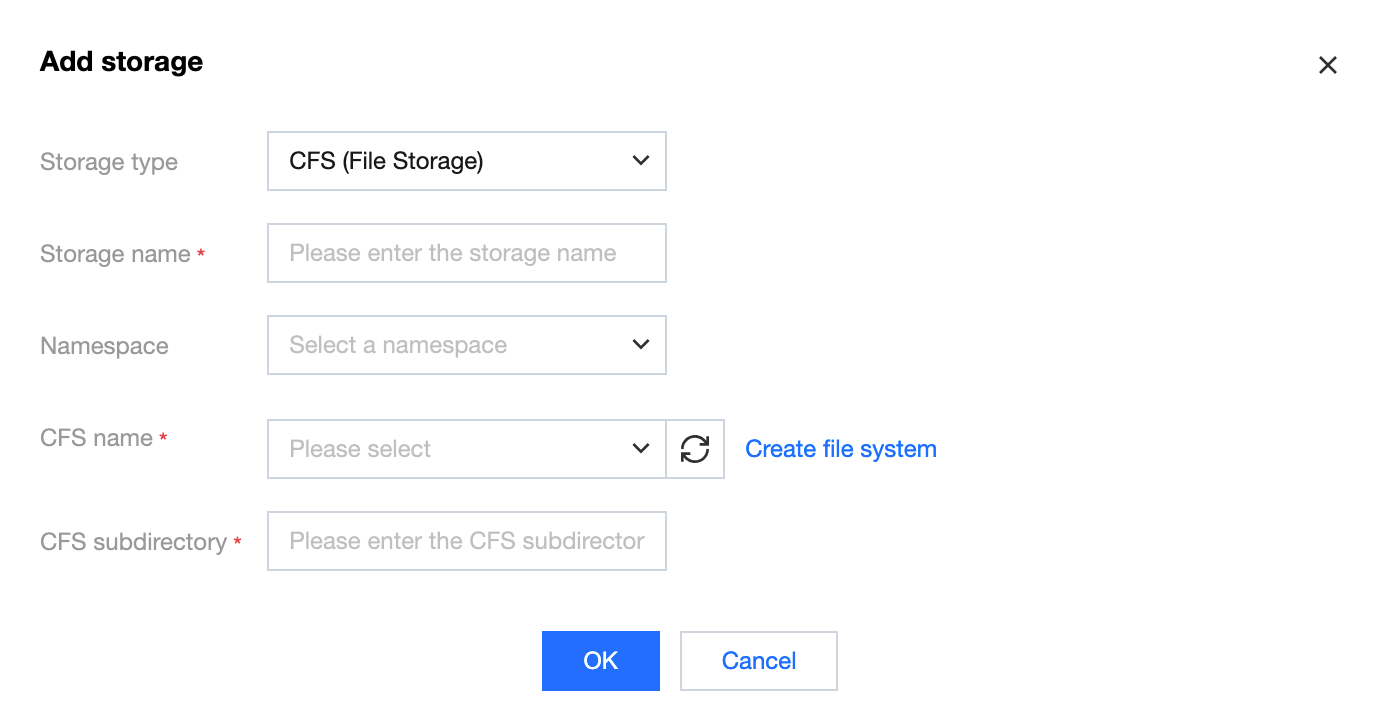Screen dimensions: 1374x728
Task: Click the 'Add storage' dialog title
Action: (x=121, y=62)
